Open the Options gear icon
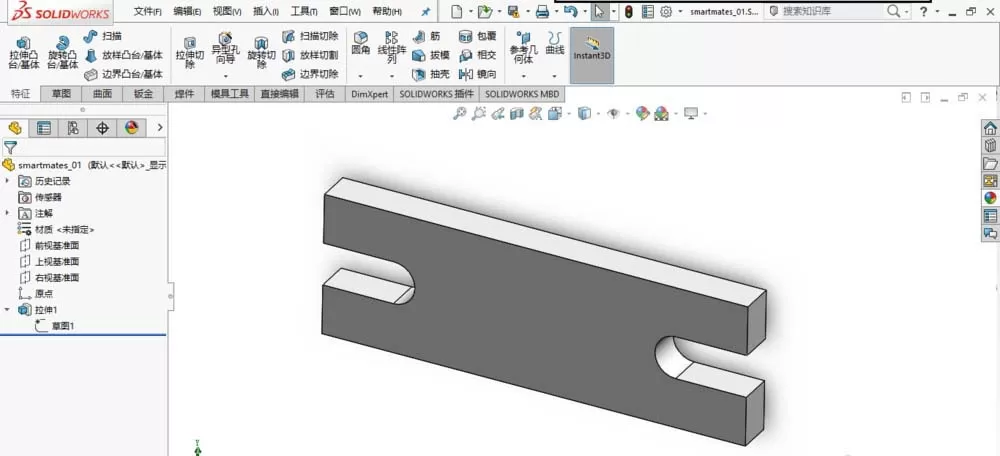The image size is (1000, 456). 666,11
